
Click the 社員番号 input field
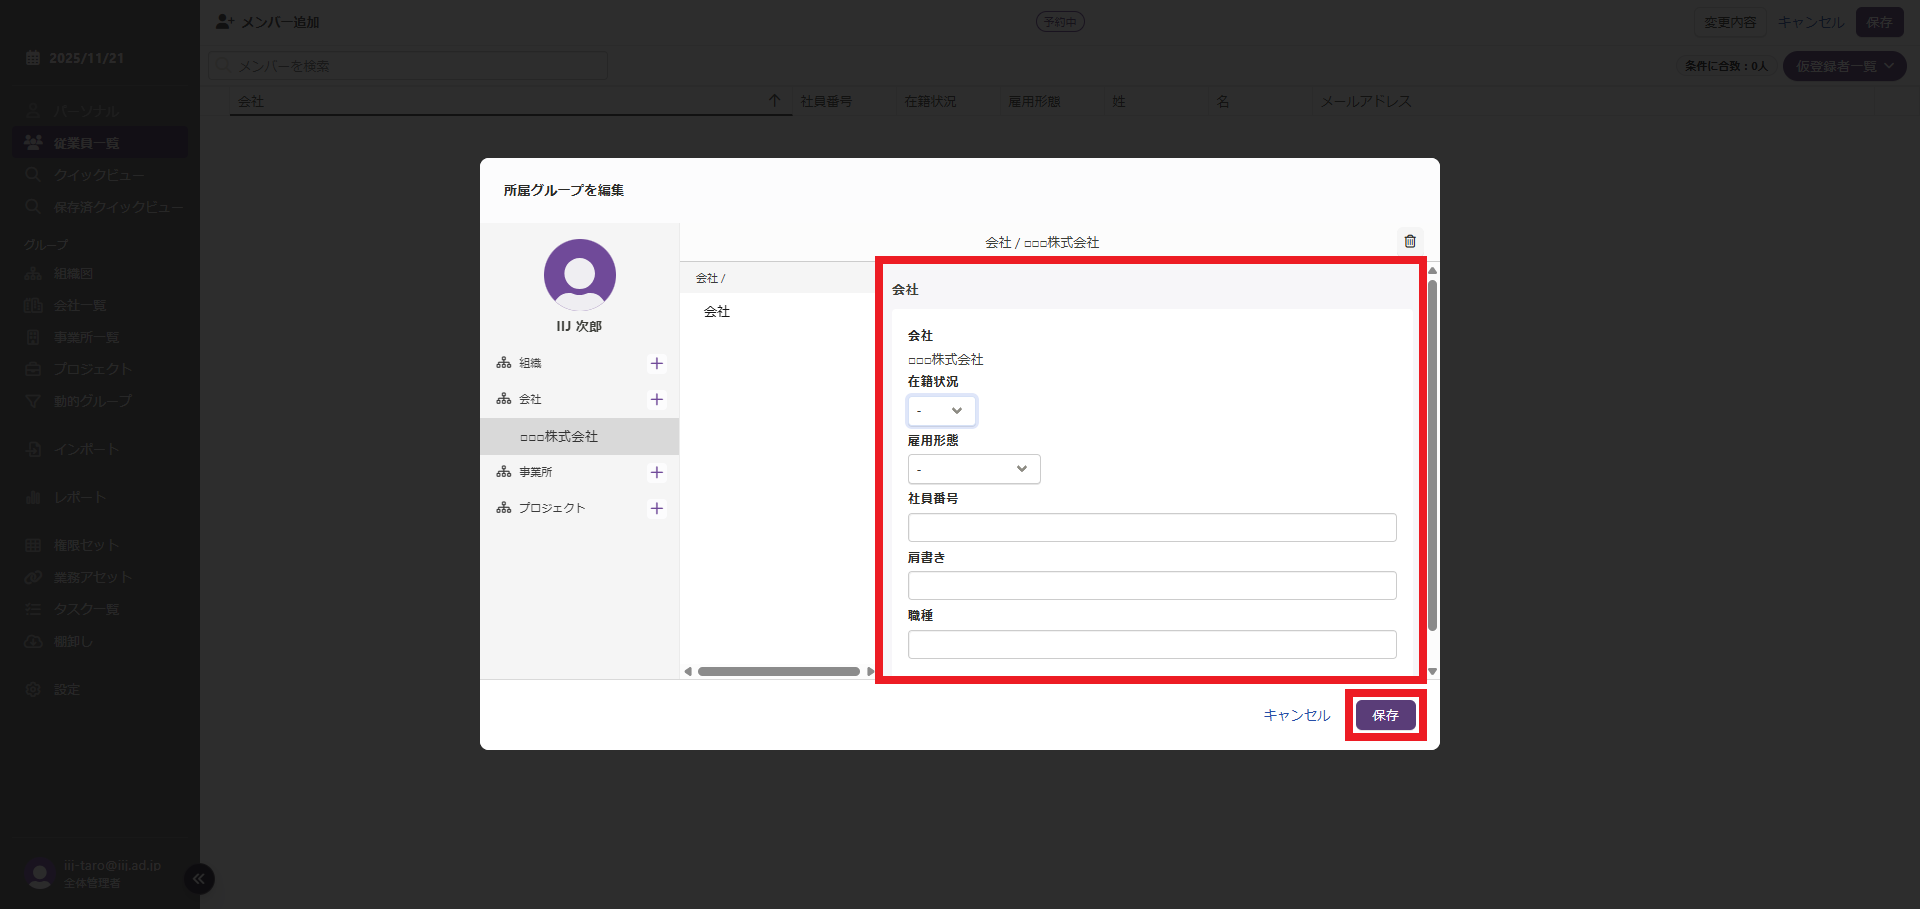pyautogui.click(x=1151, y=528)
